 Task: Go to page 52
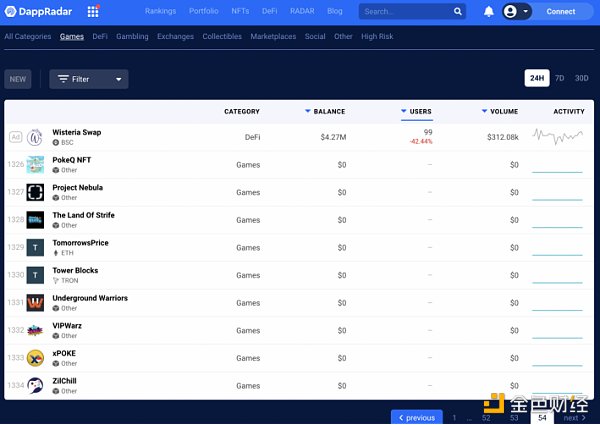tap(486, 418)
